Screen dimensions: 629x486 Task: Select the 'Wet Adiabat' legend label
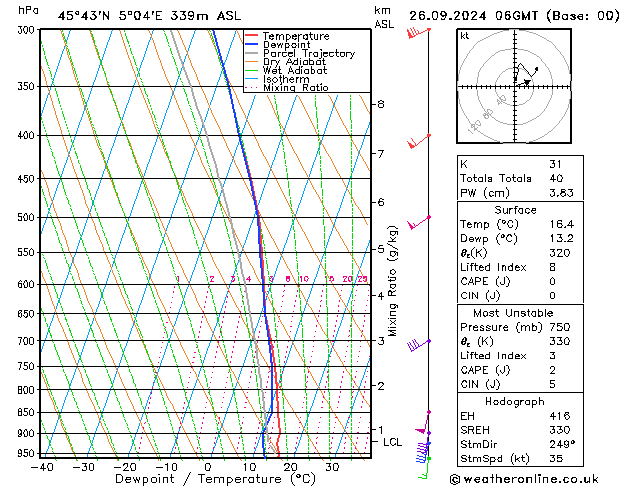coord(295,71)
